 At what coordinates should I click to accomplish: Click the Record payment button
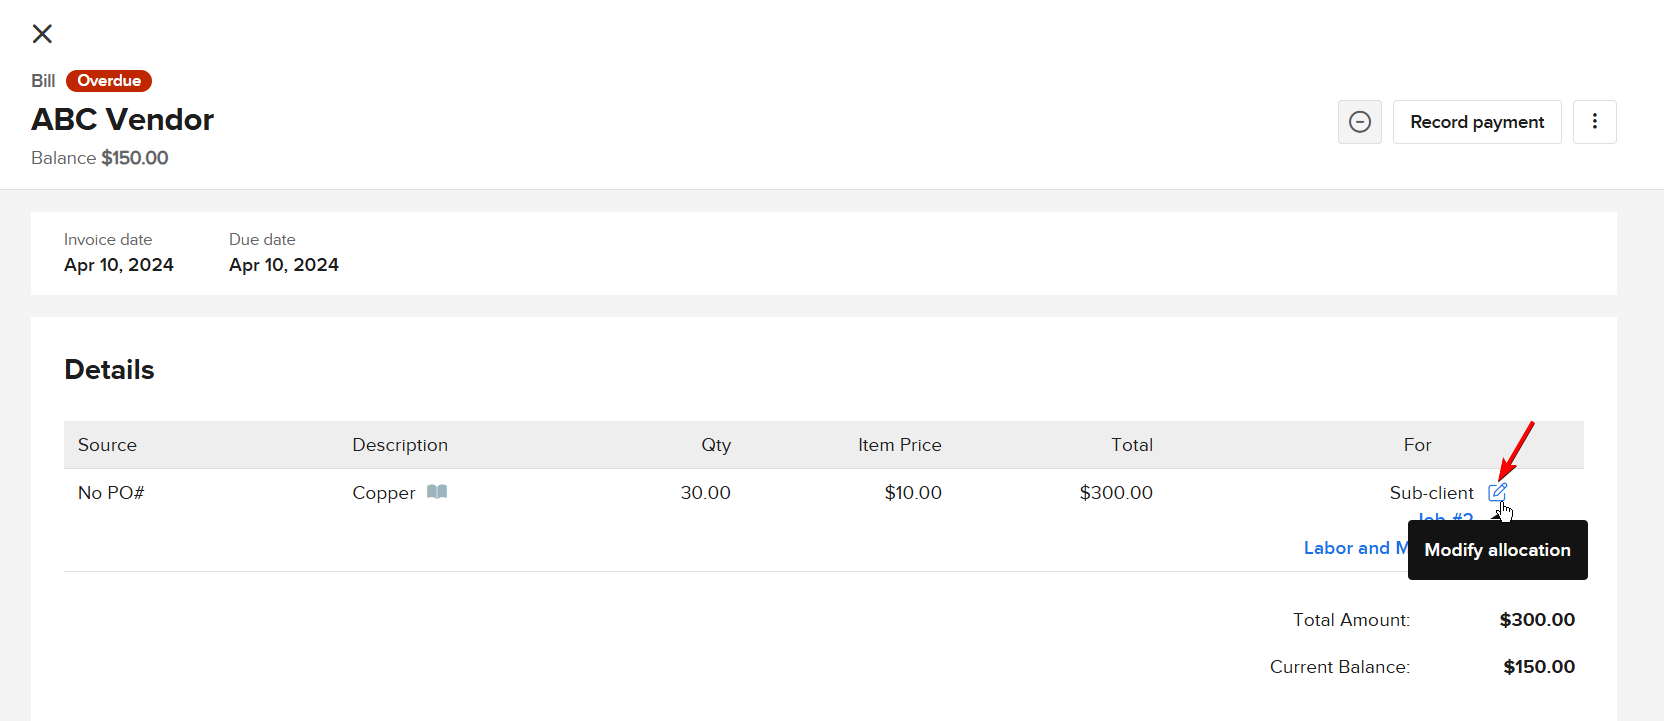pos(1476,122)
